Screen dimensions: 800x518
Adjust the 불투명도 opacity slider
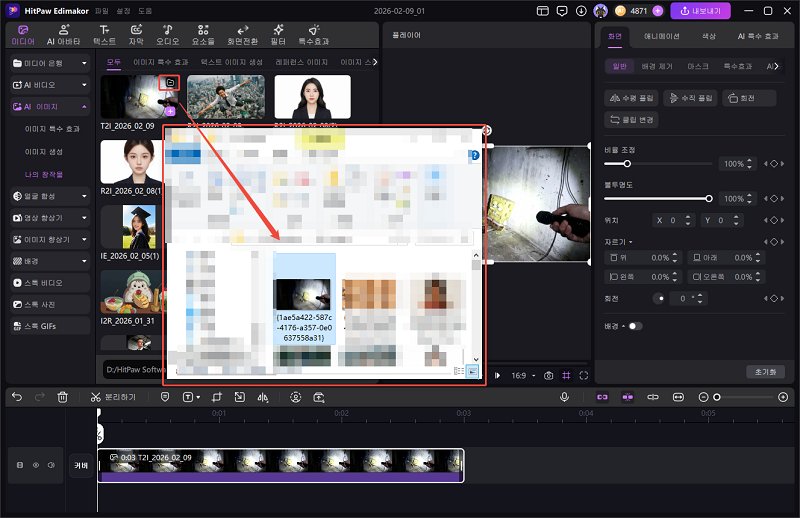tap(708, 198)
